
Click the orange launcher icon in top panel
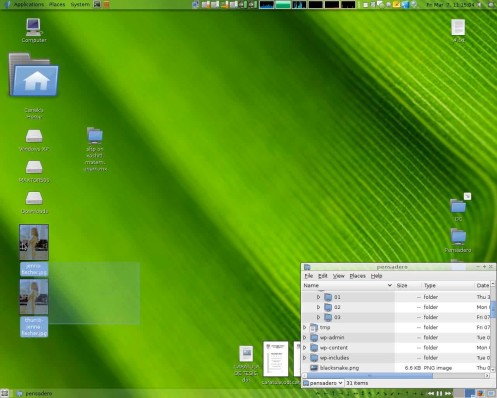(106, 4)
